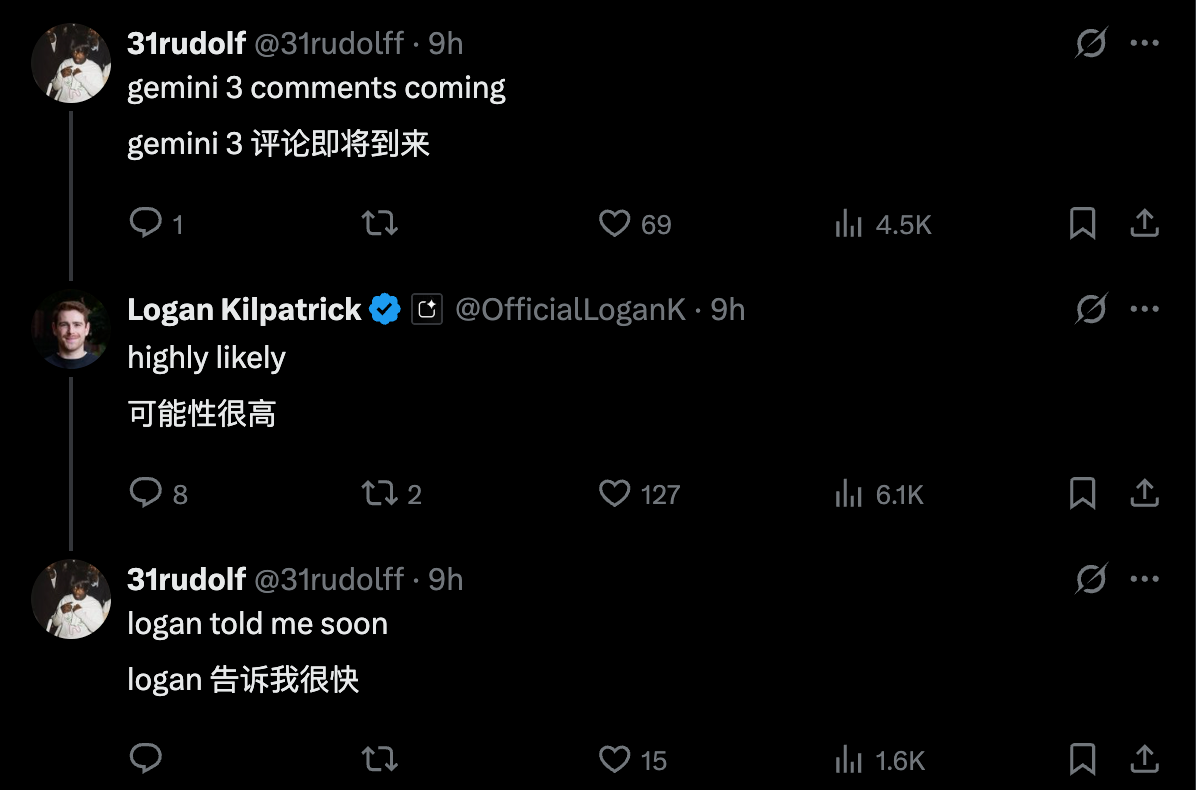Click the Grok icon on the first post

pos(1091,43)
